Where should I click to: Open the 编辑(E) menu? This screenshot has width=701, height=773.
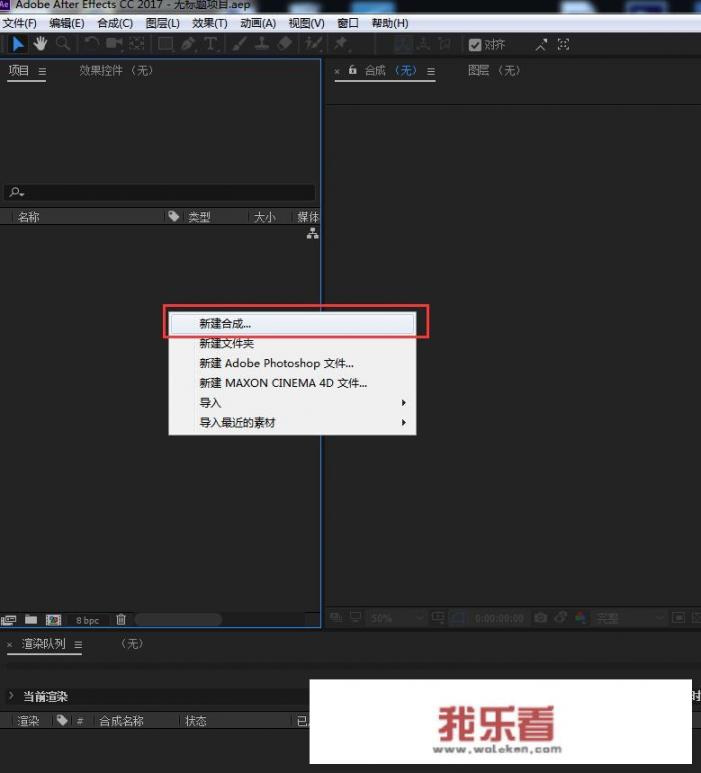[x=67, y=23]
